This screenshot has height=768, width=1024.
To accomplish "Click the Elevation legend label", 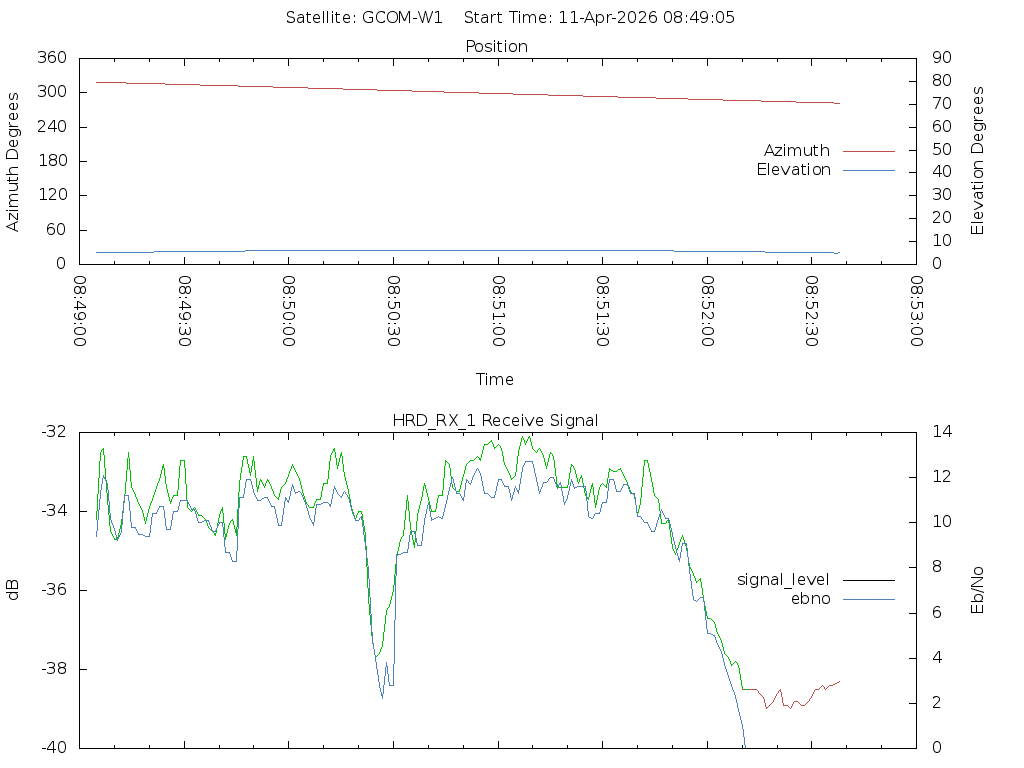I will click(793, 170).
